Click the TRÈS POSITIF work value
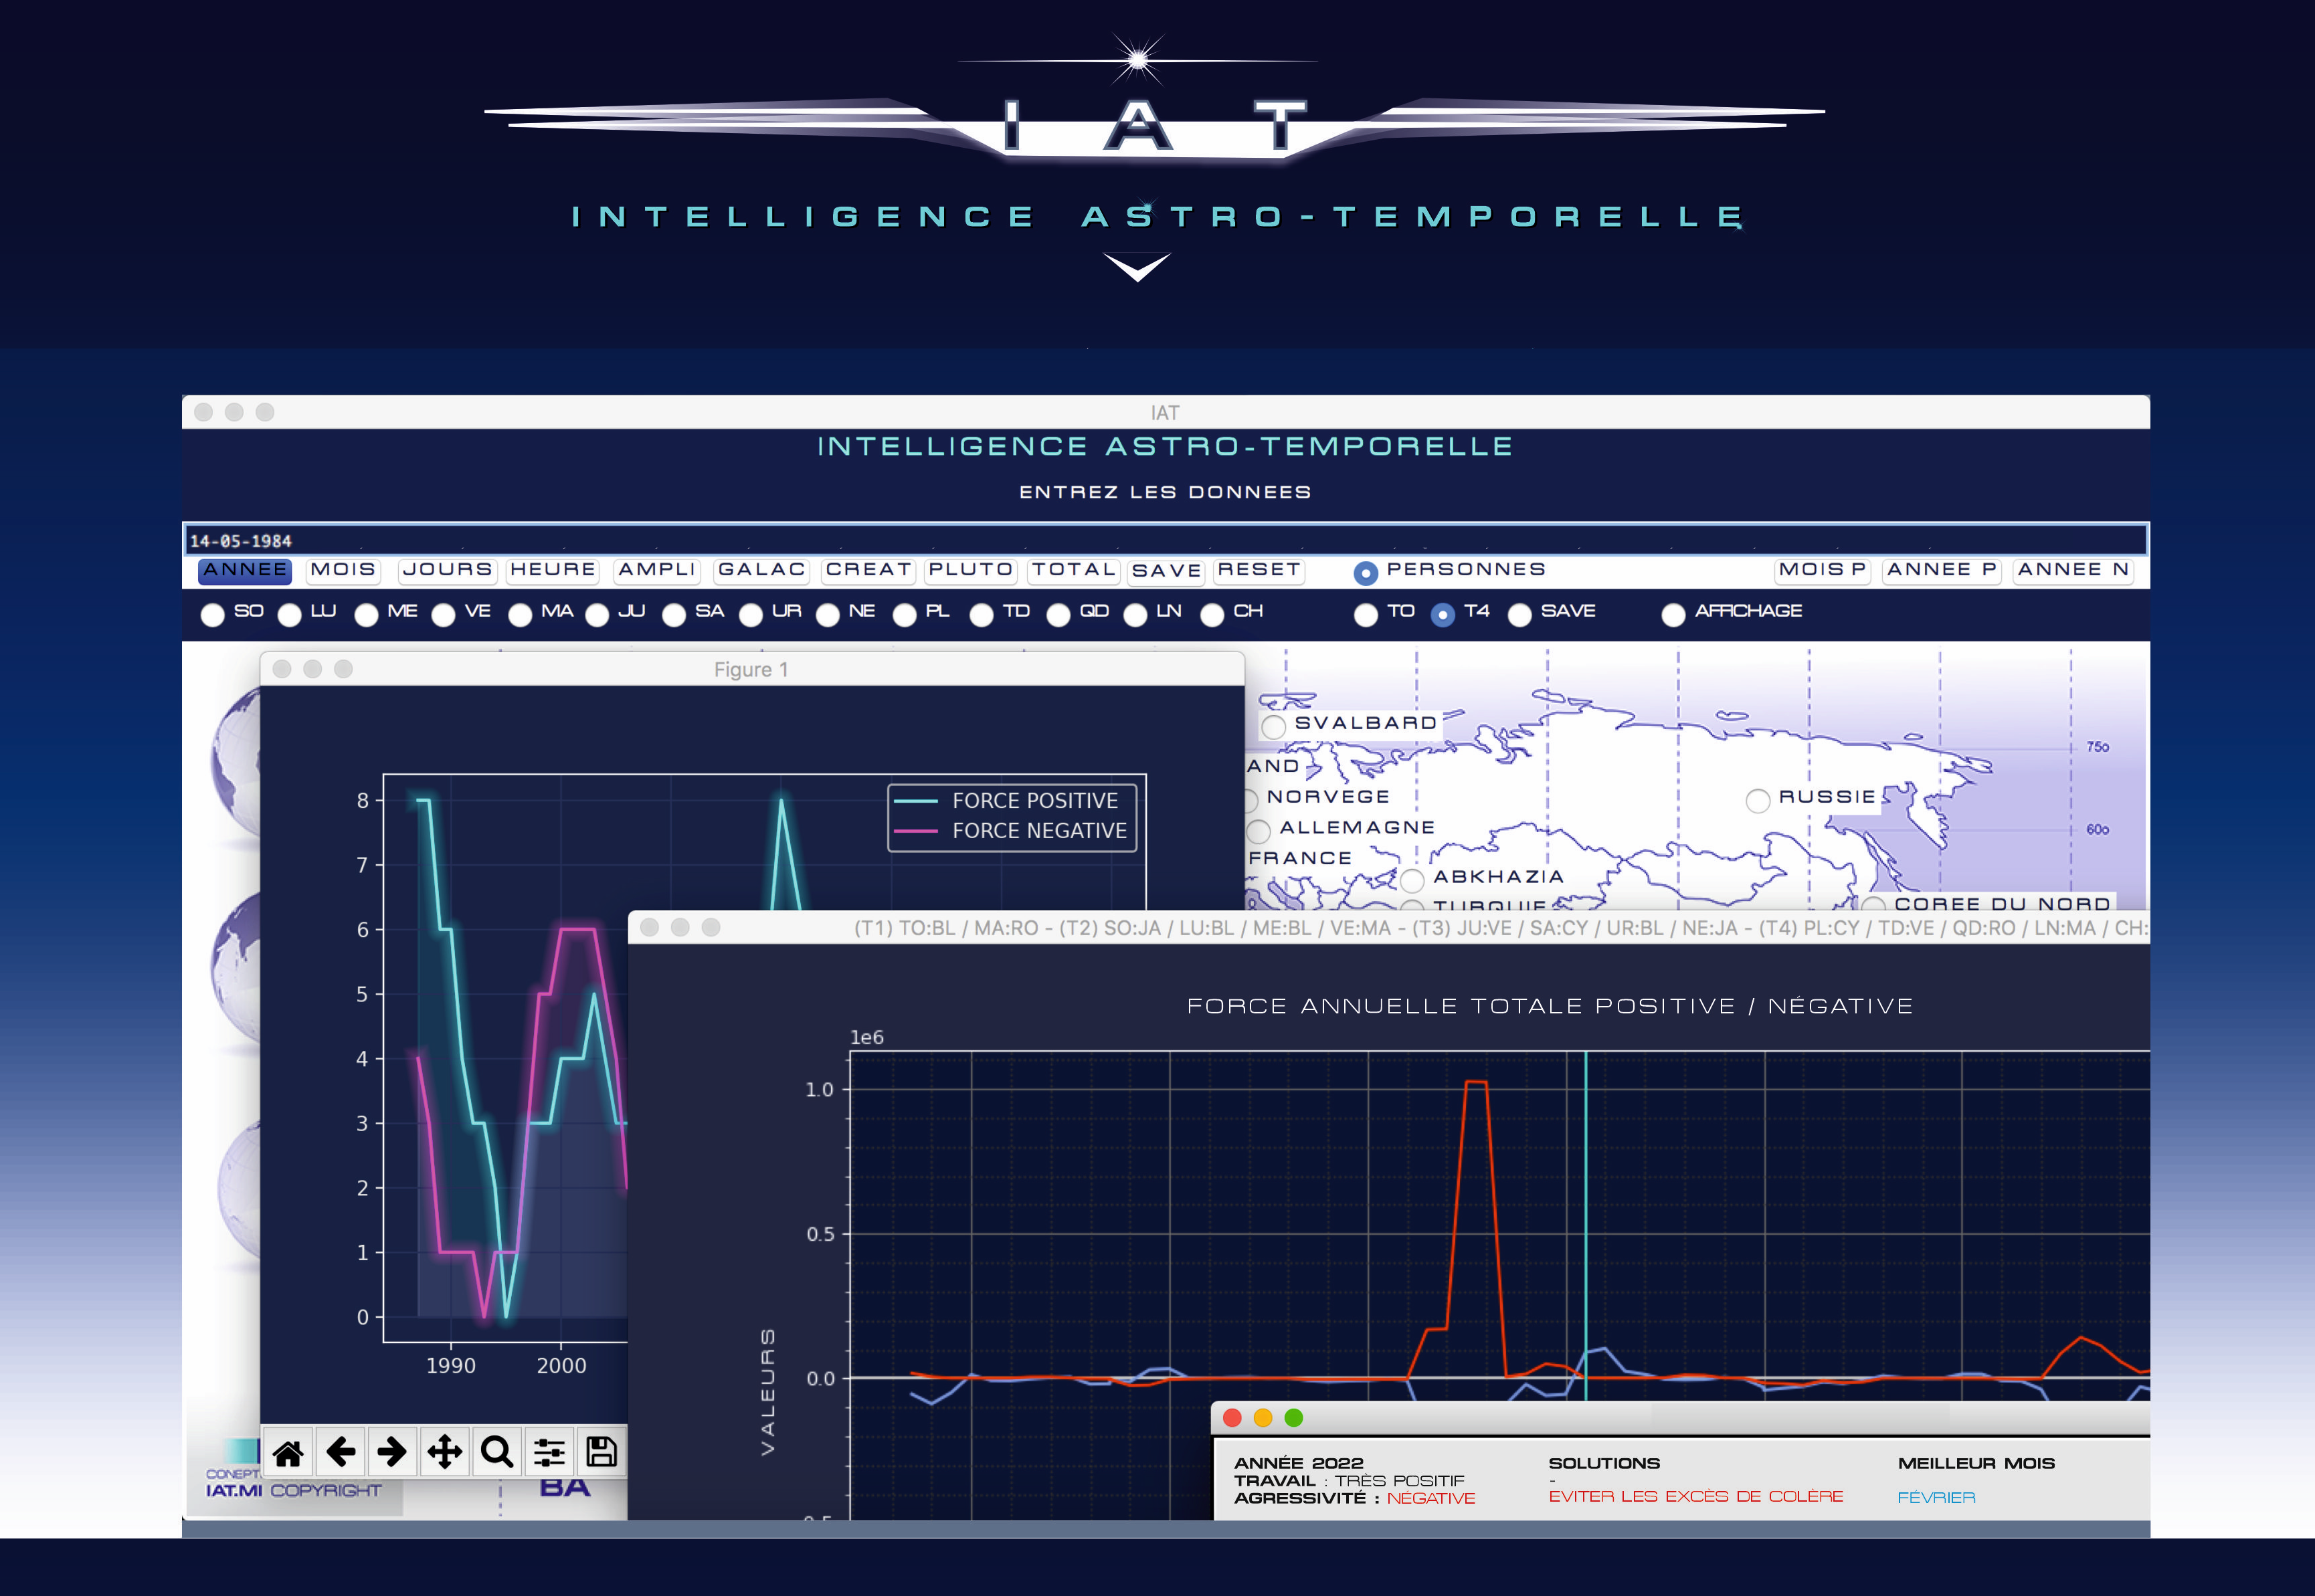Viewport: 2315px width, 1596px height. (x=1399, y=1481)
